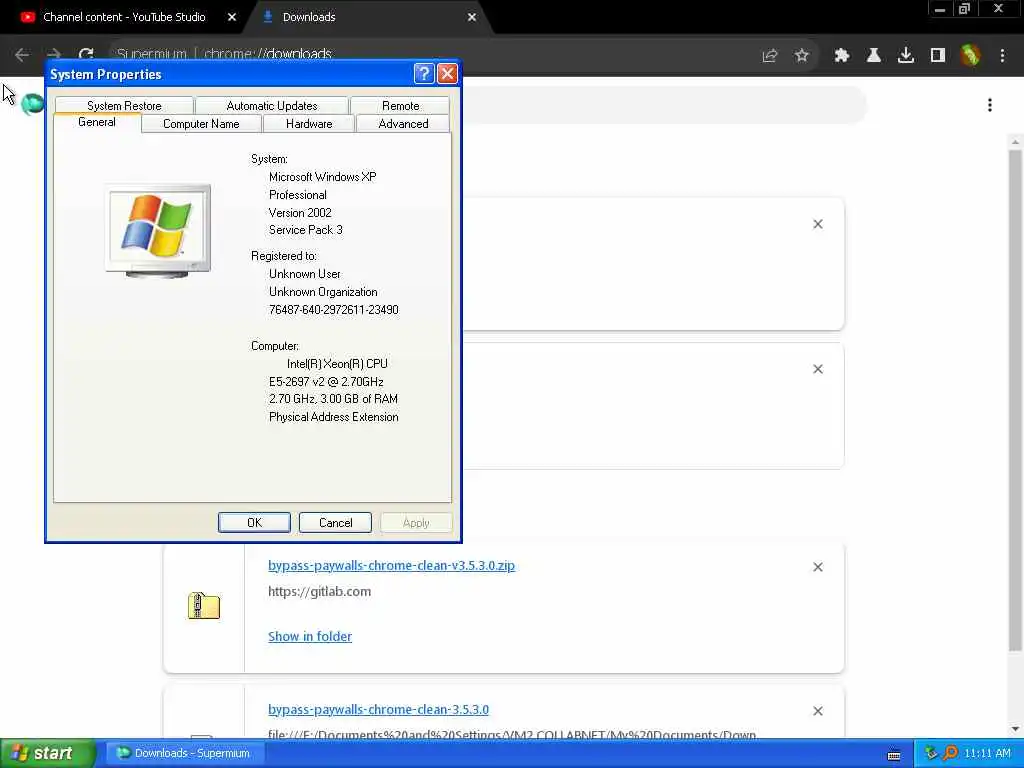This screenshot has width=1024, height=768.
Task: Toggle the side panel icon
Action: (938, 56)
